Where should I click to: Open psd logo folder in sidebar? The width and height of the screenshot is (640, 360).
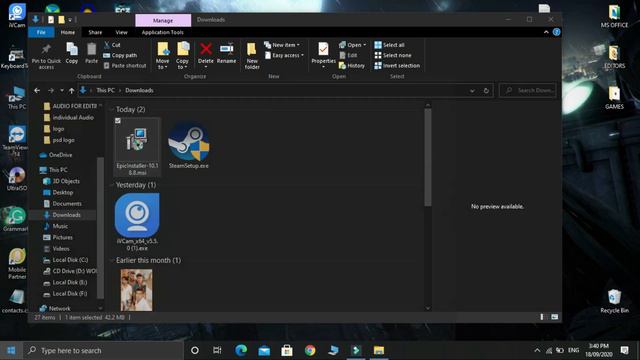click(59, 140)
